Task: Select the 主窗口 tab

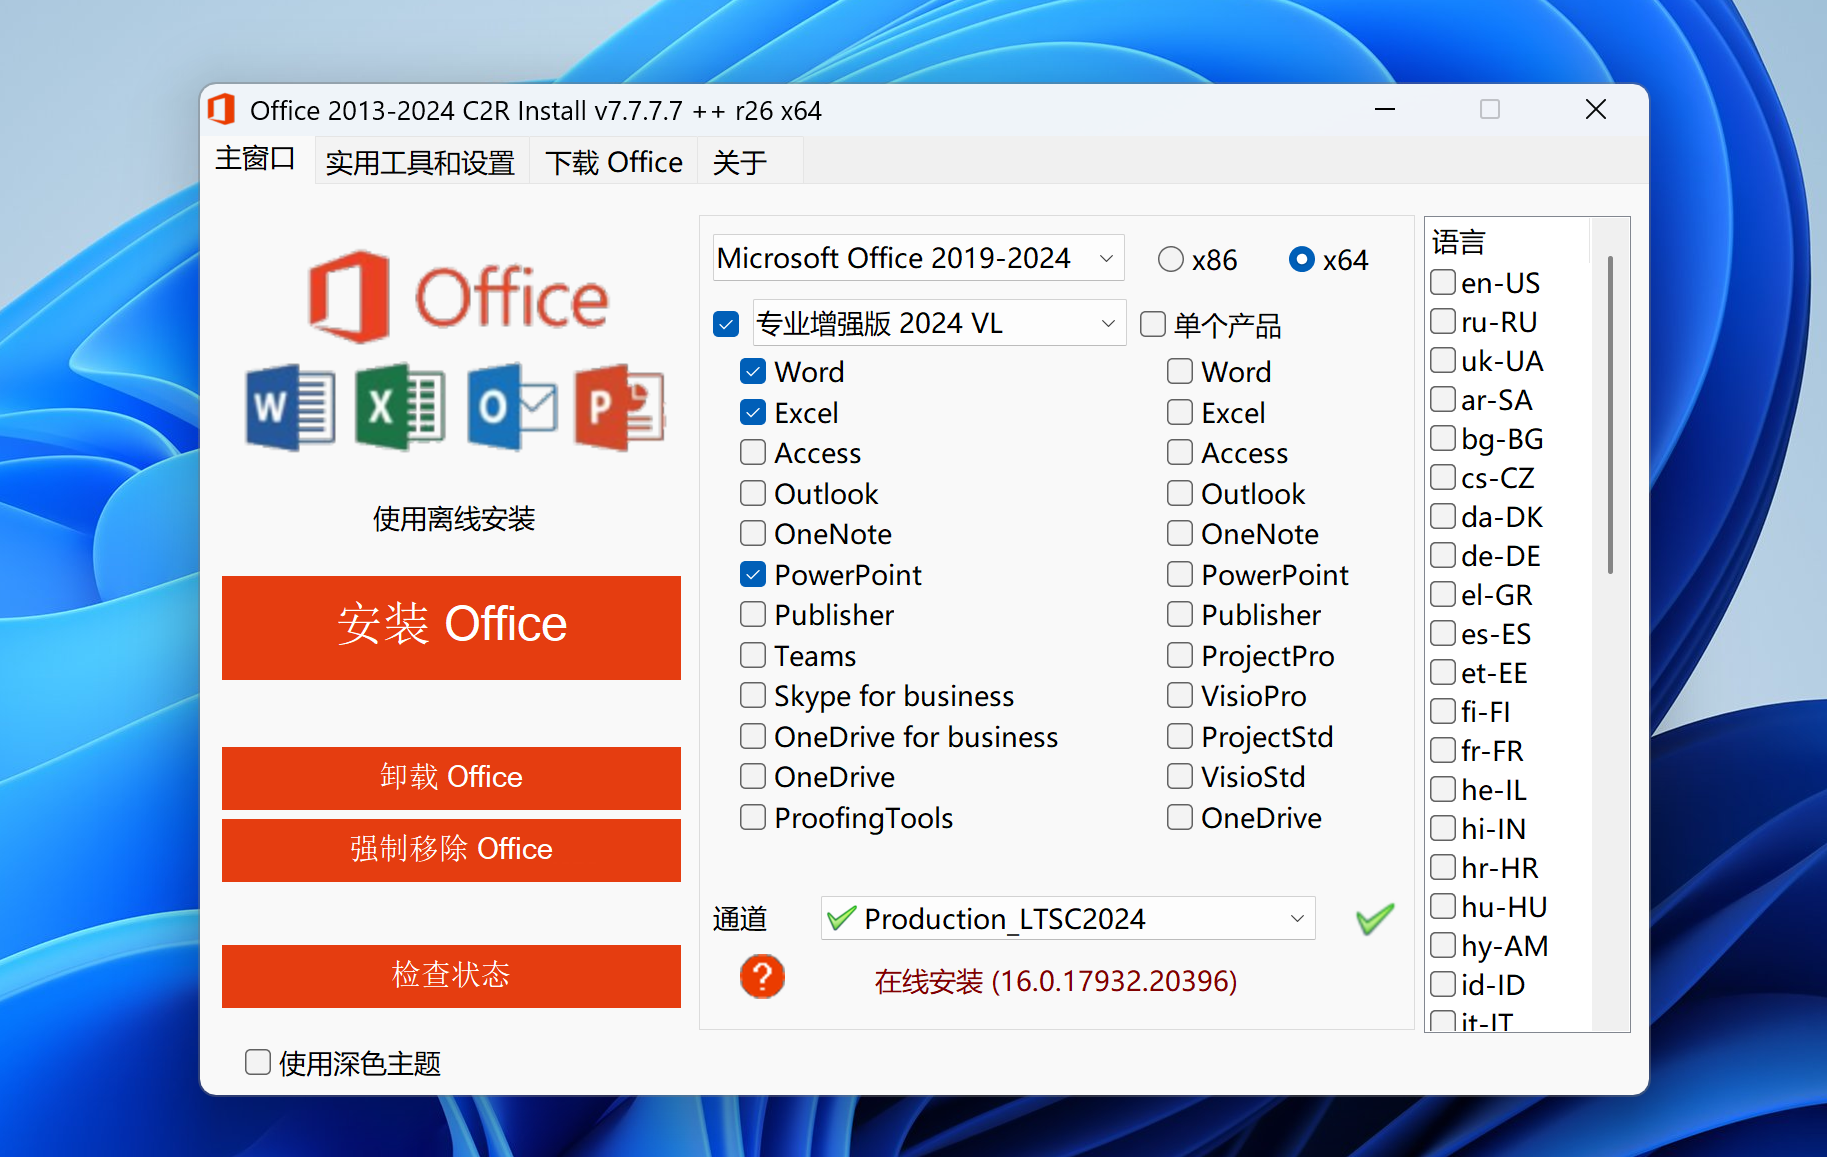Action: pos(255,159)
